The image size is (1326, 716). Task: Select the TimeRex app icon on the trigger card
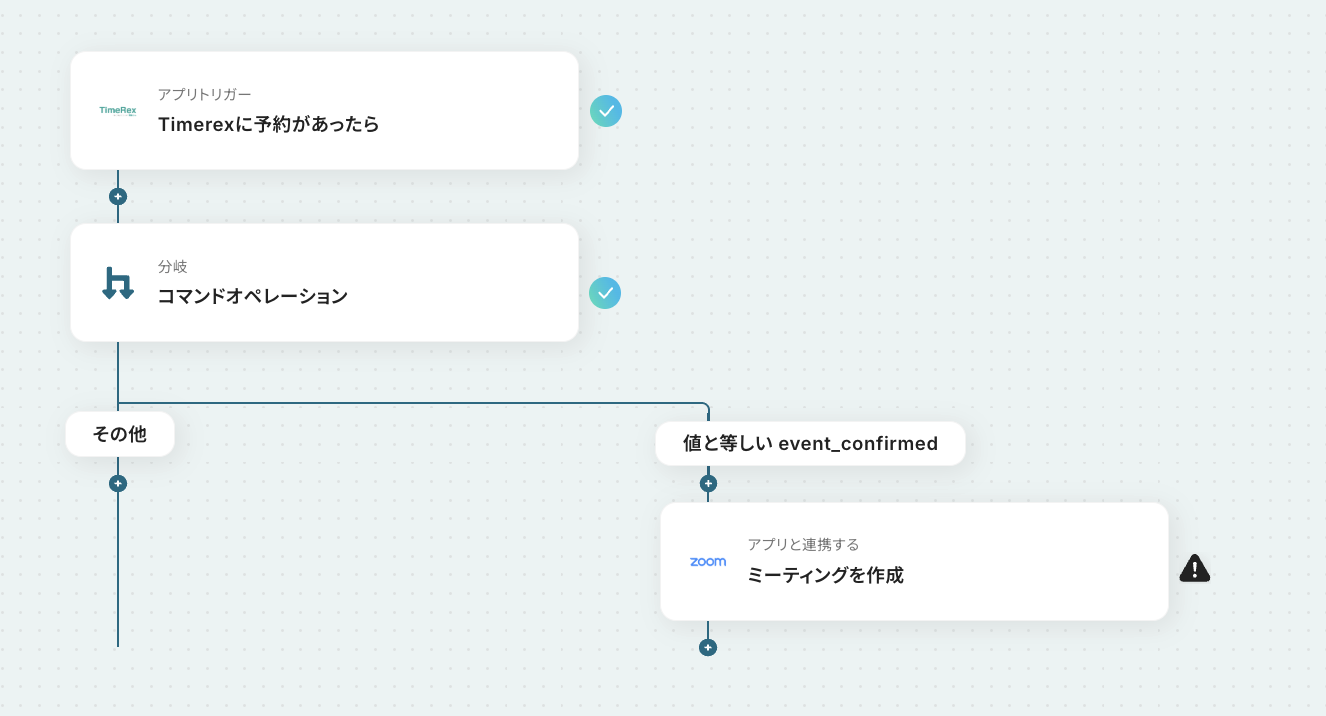click(x=117, y=111)
